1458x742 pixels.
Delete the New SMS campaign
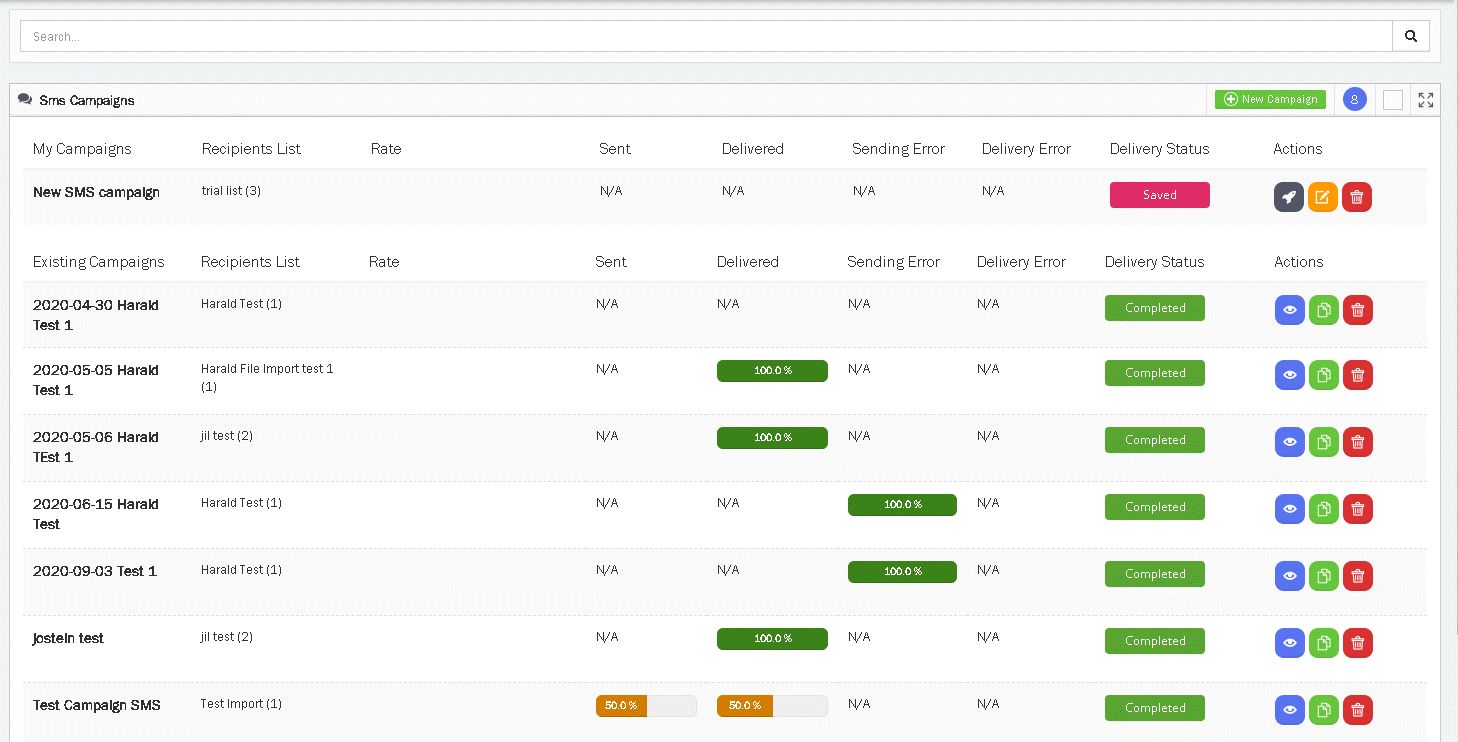point(1356,197)
